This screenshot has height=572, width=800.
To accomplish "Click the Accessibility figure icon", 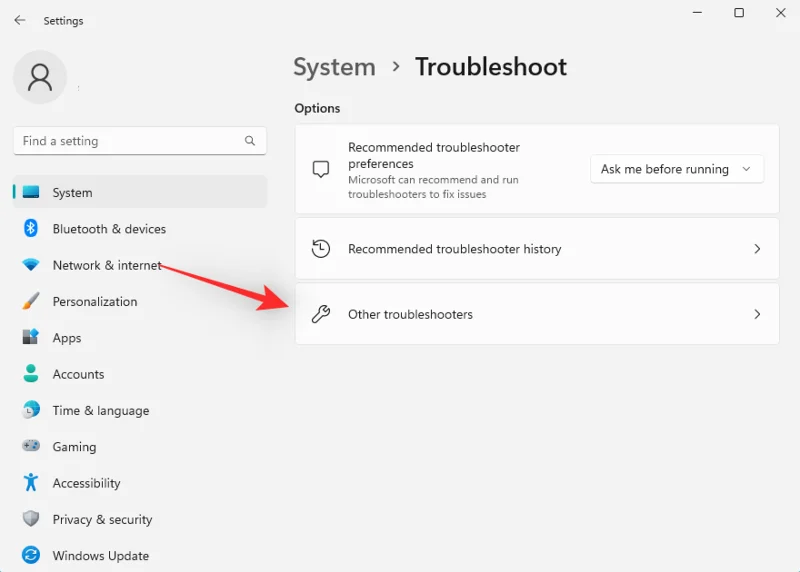I will (31, 483).
